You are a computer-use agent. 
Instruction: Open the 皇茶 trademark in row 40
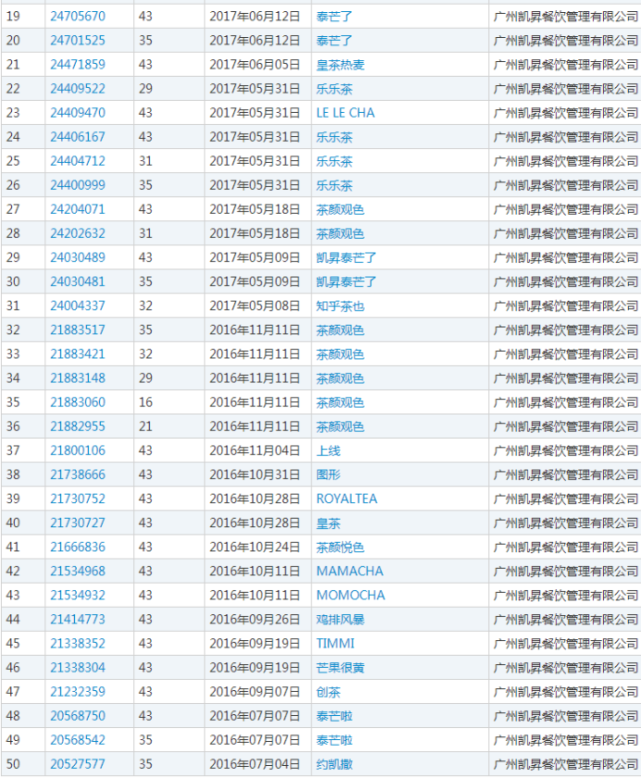point(328,523)
